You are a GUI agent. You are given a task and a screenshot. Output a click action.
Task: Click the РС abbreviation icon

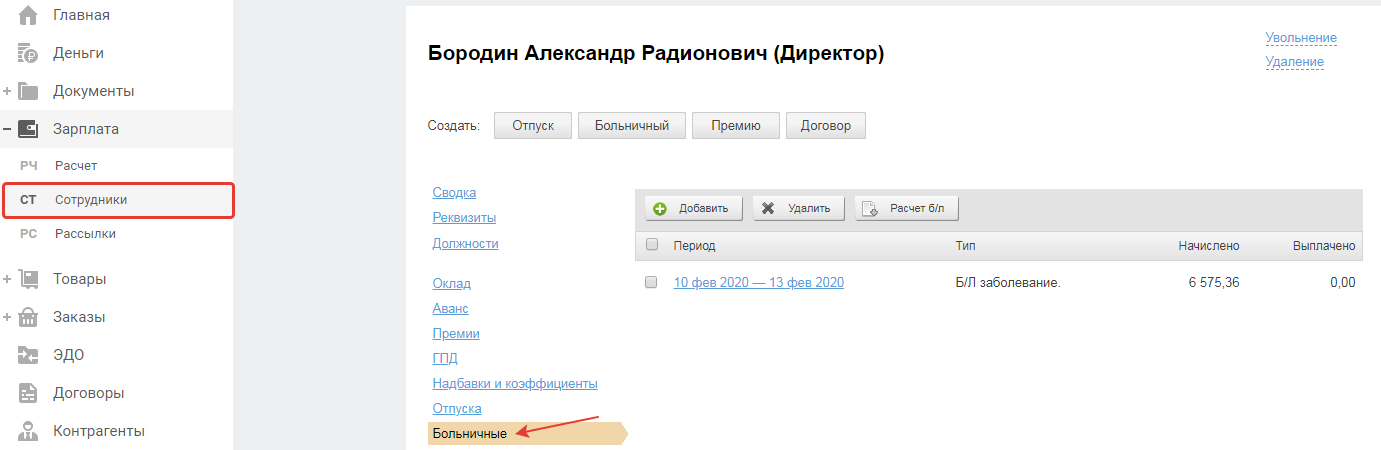click(x=28, y=234)
